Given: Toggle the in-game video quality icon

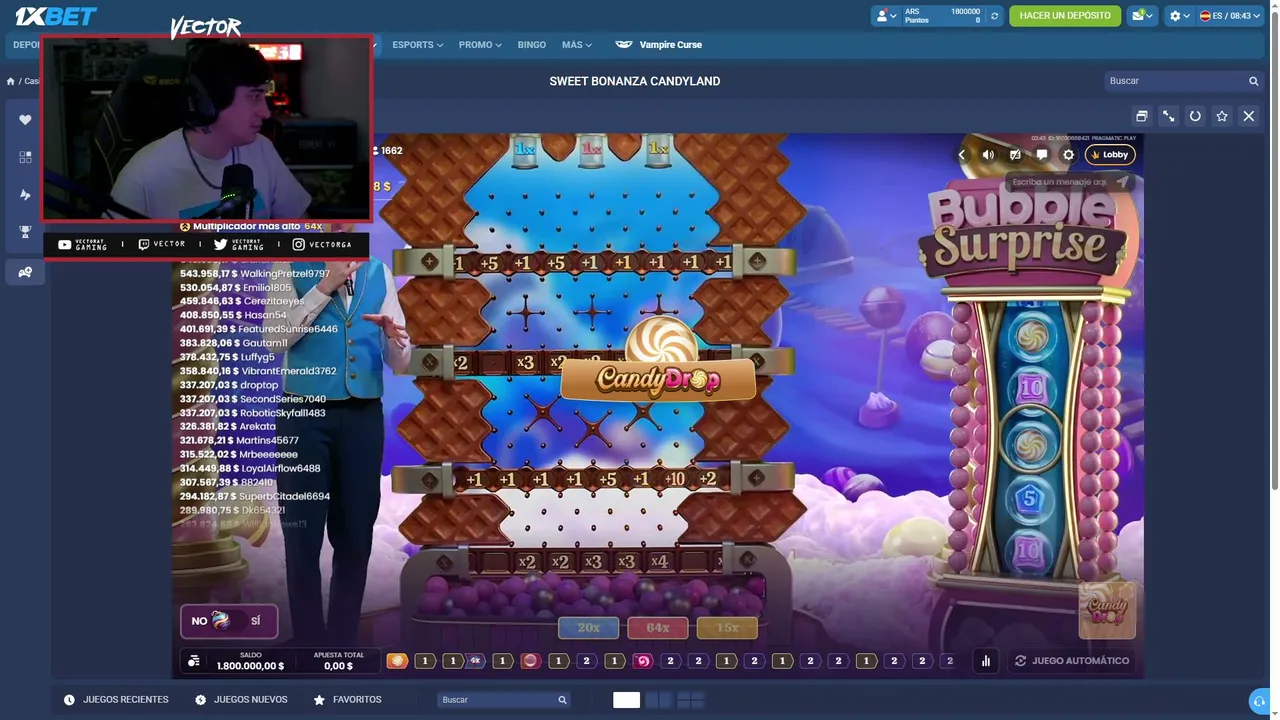Looking at the screenshot, I should tap(1015, 155).
